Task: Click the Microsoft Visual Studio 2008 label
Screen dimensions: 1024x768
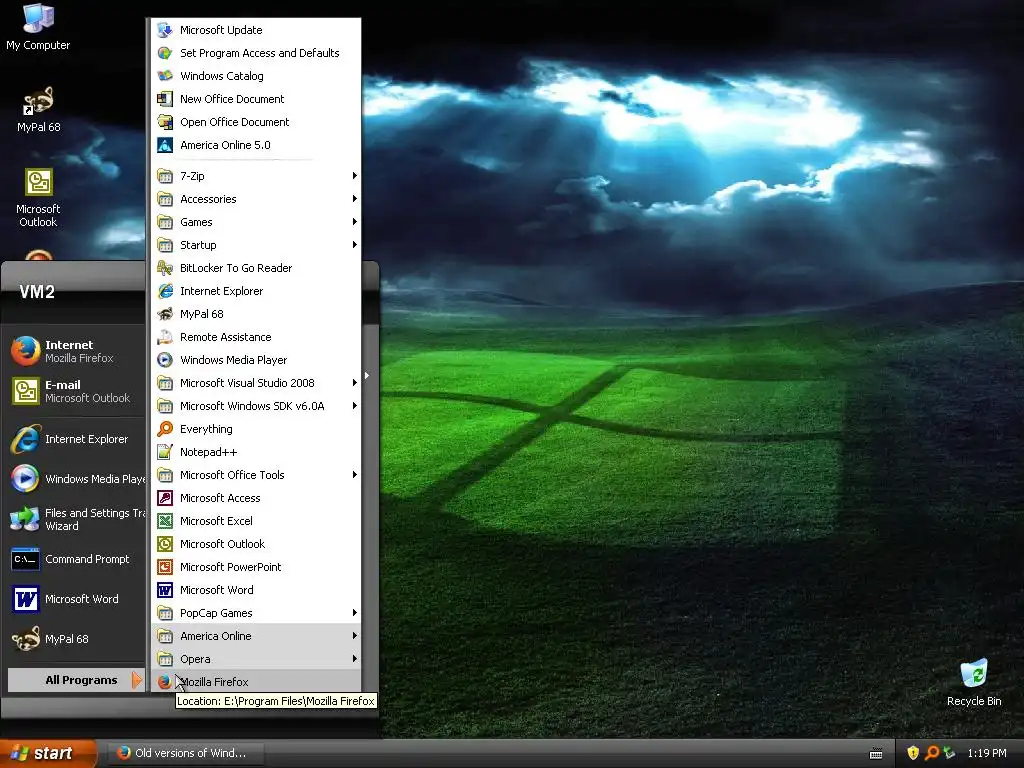Action: (247, 383)
